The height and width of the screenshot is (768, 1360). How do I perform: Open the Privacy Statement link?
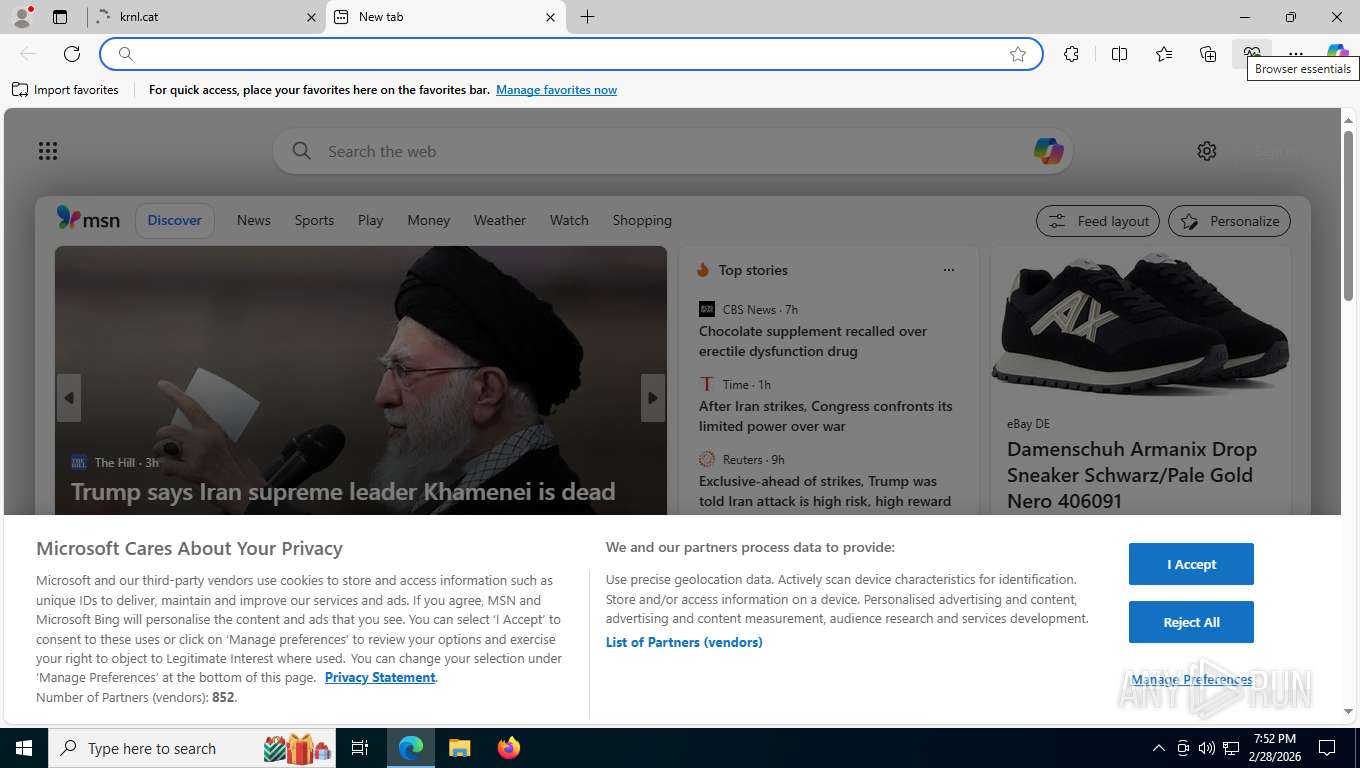380,677
